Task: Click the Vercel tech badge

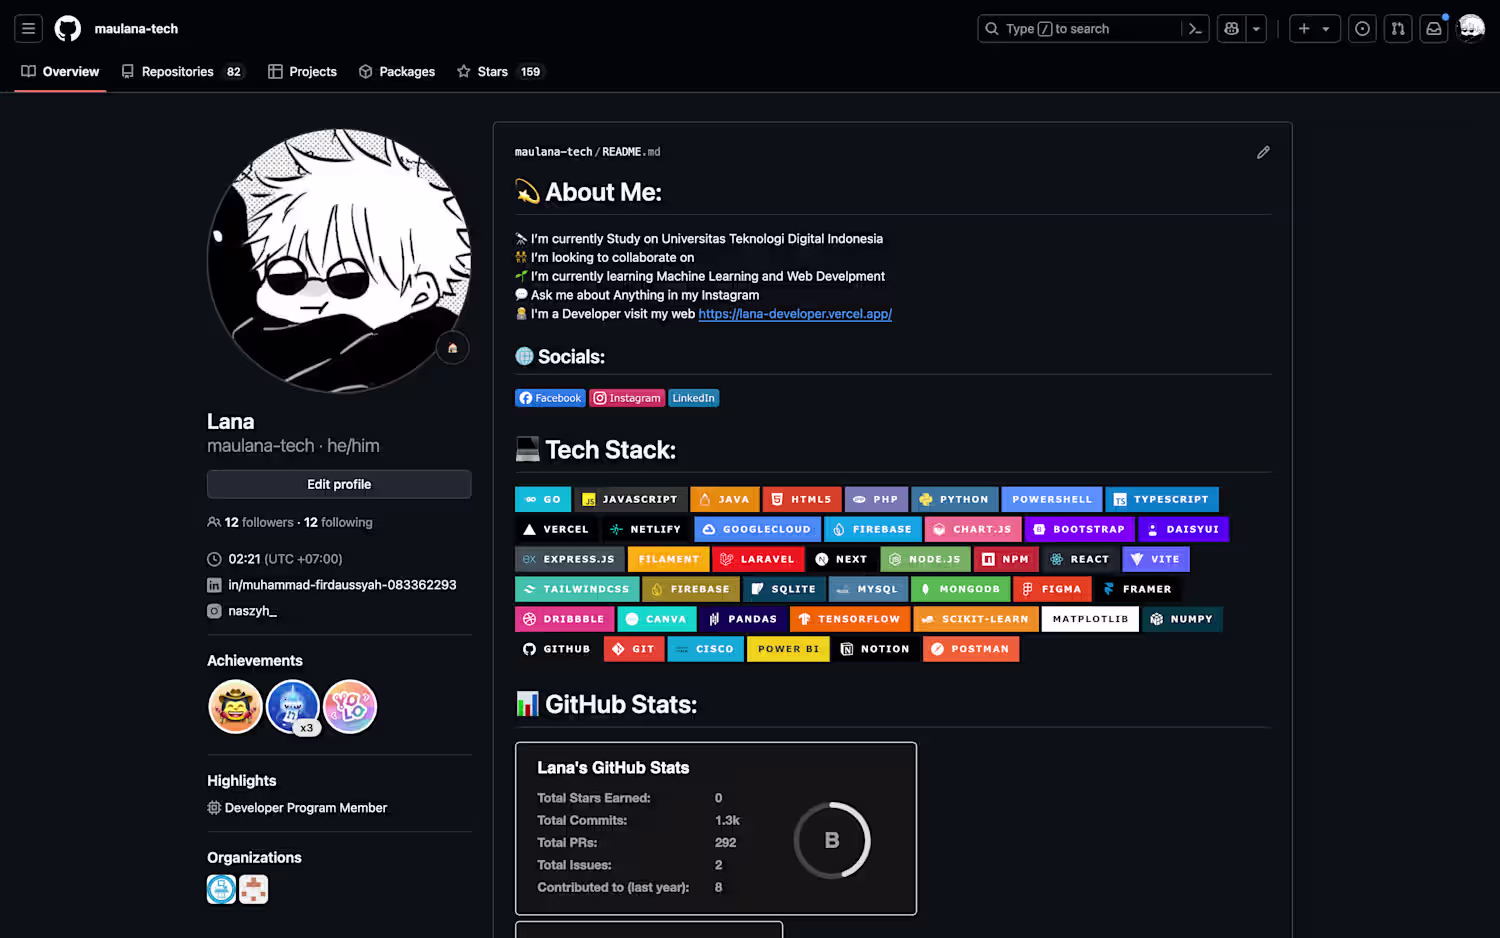Action: (557, 529)
